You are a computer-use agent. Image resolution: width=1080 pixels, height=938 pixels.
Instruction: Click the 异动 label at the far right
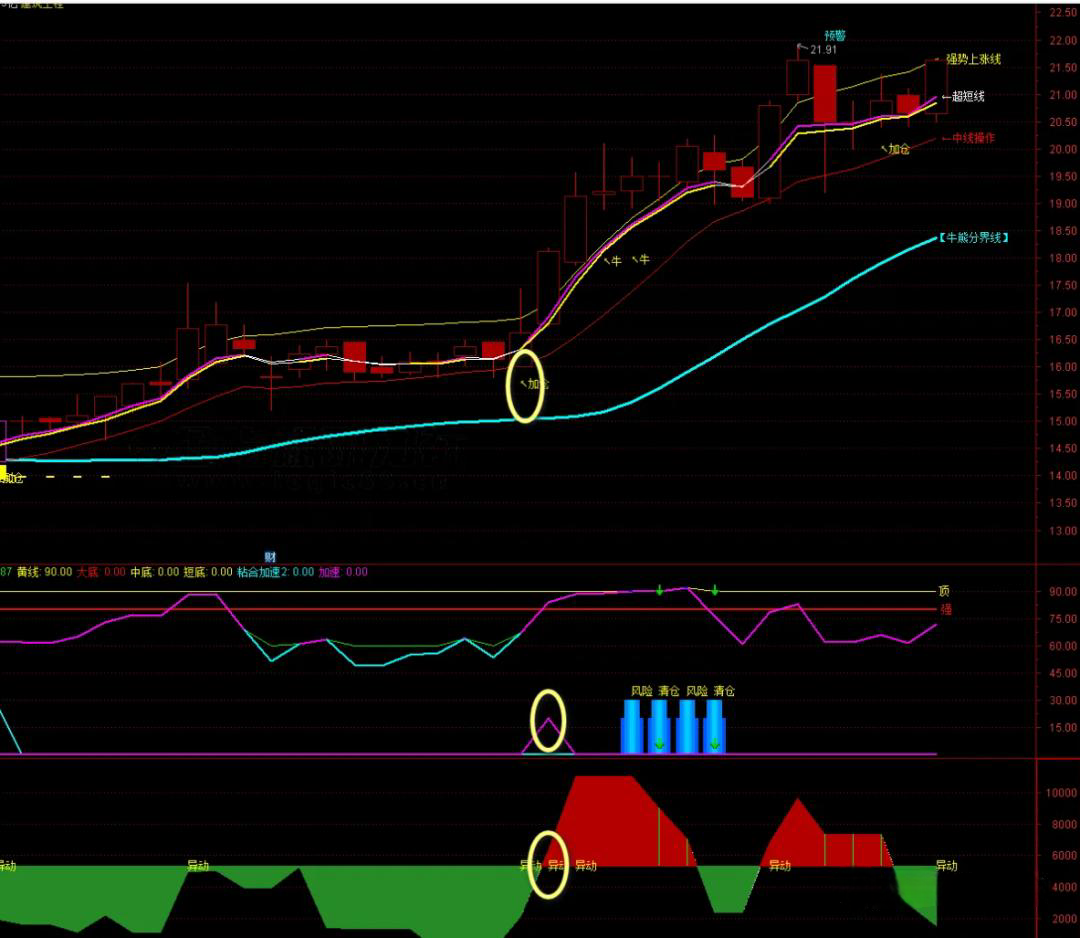[x=946, y=866]
